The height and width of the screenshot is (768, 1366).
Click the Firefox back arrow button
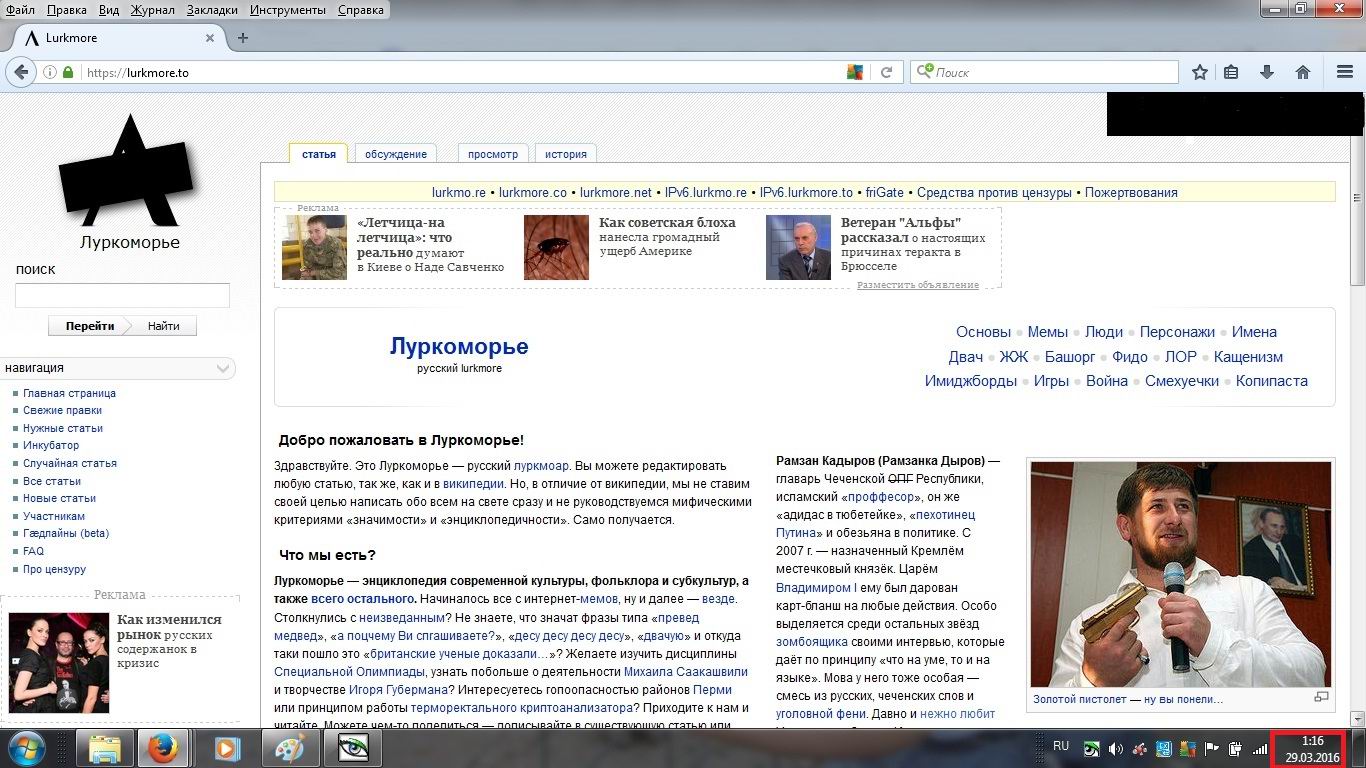click(x=21, y=72)
